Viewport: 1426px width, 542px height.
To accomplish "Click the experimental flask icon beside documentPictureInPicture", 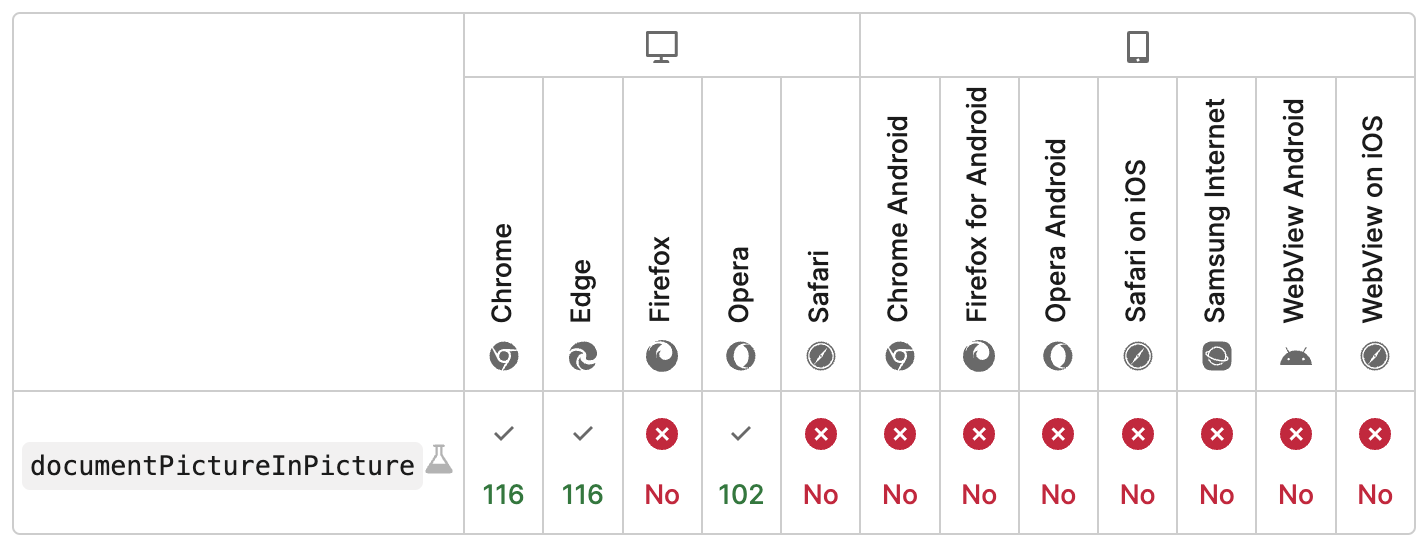I will [x=439, y=459].
